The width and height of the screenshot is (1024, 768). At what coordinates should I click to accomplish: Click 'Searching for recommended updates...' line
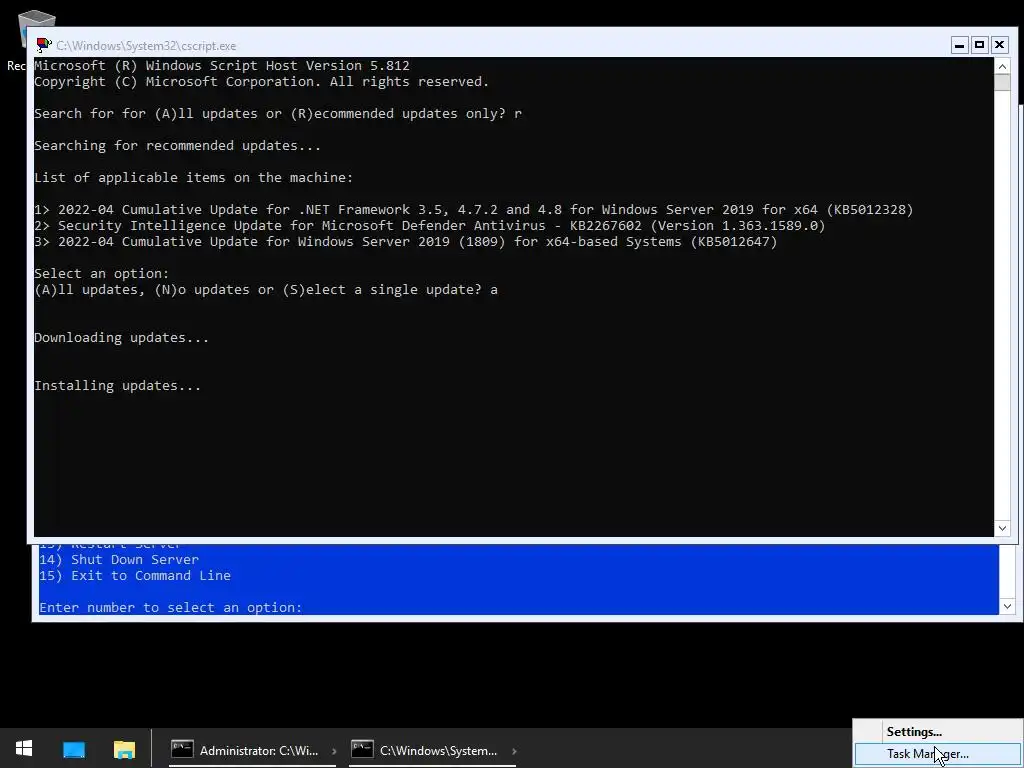coord(178,146)
